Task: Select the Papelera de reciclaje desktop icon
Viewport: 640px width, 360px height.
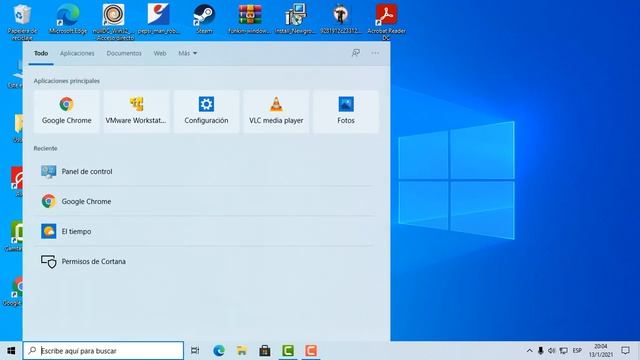Action: [22, 22]
